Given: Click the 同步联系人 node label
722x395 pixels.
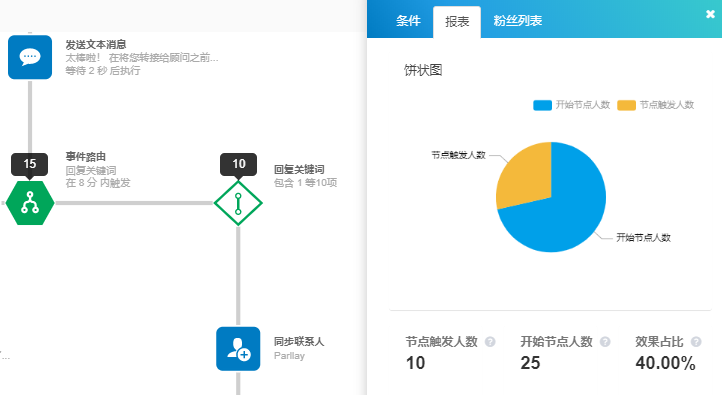Looking at the screenshot, I should click(x=299, y=342).
